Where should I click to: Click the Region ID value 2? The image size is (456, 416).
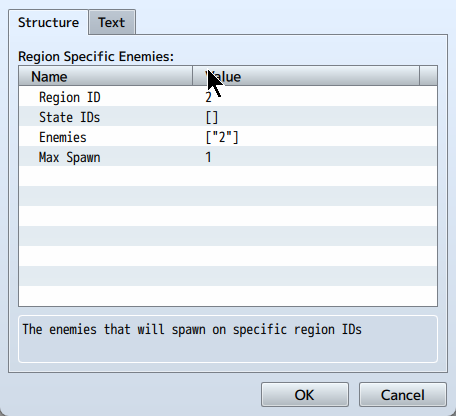click(208, 97)
